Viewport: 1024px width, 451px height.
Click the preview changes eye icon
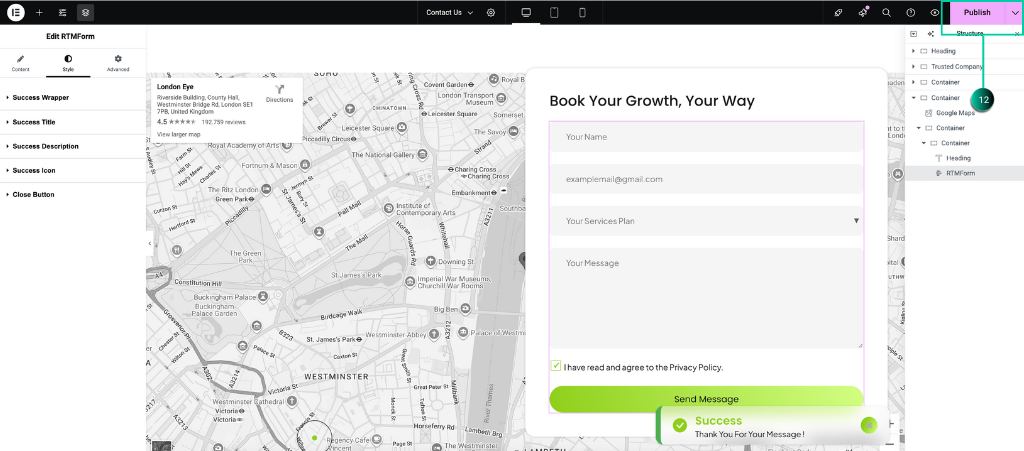[x=935, y=12]
